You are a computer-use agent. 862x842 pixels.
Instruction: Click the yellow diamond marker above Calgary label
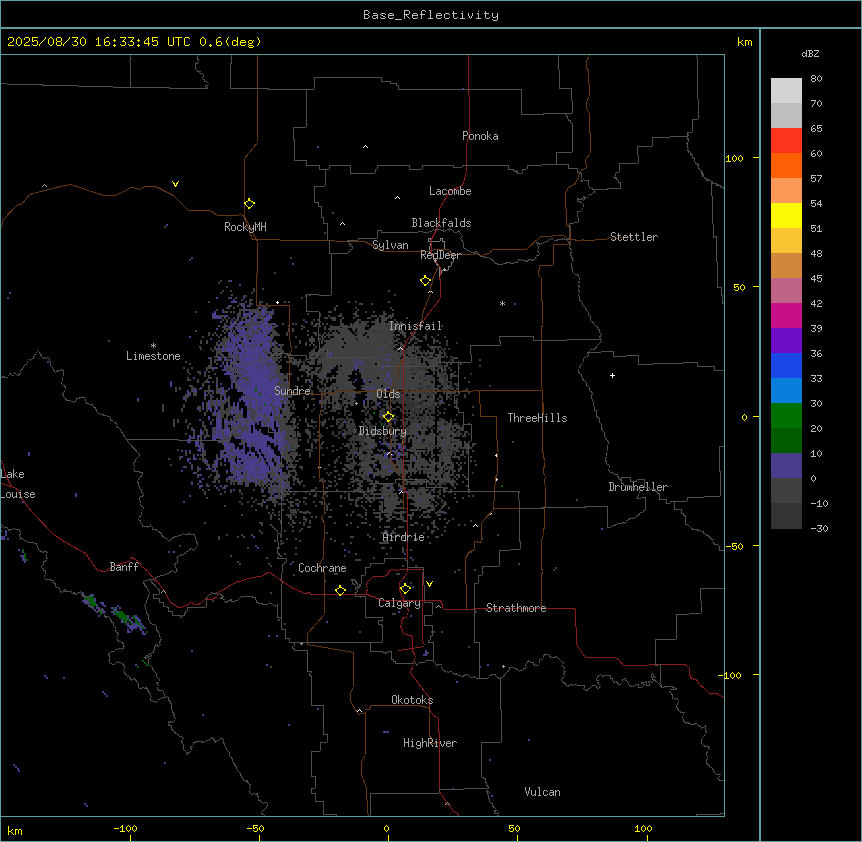click(405, 589)
